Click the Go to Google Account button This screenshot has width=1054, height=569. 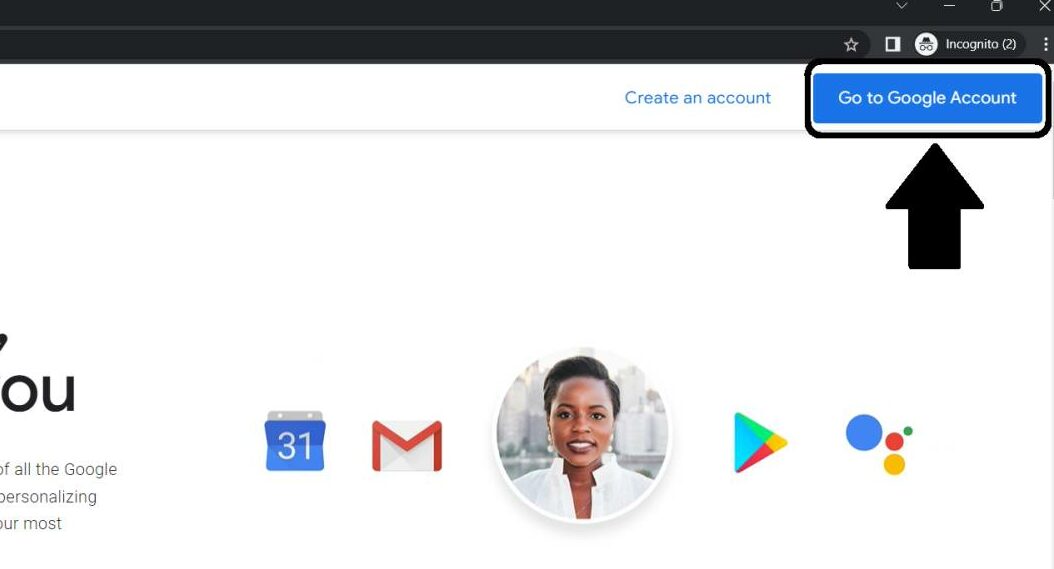pos(927,98)
